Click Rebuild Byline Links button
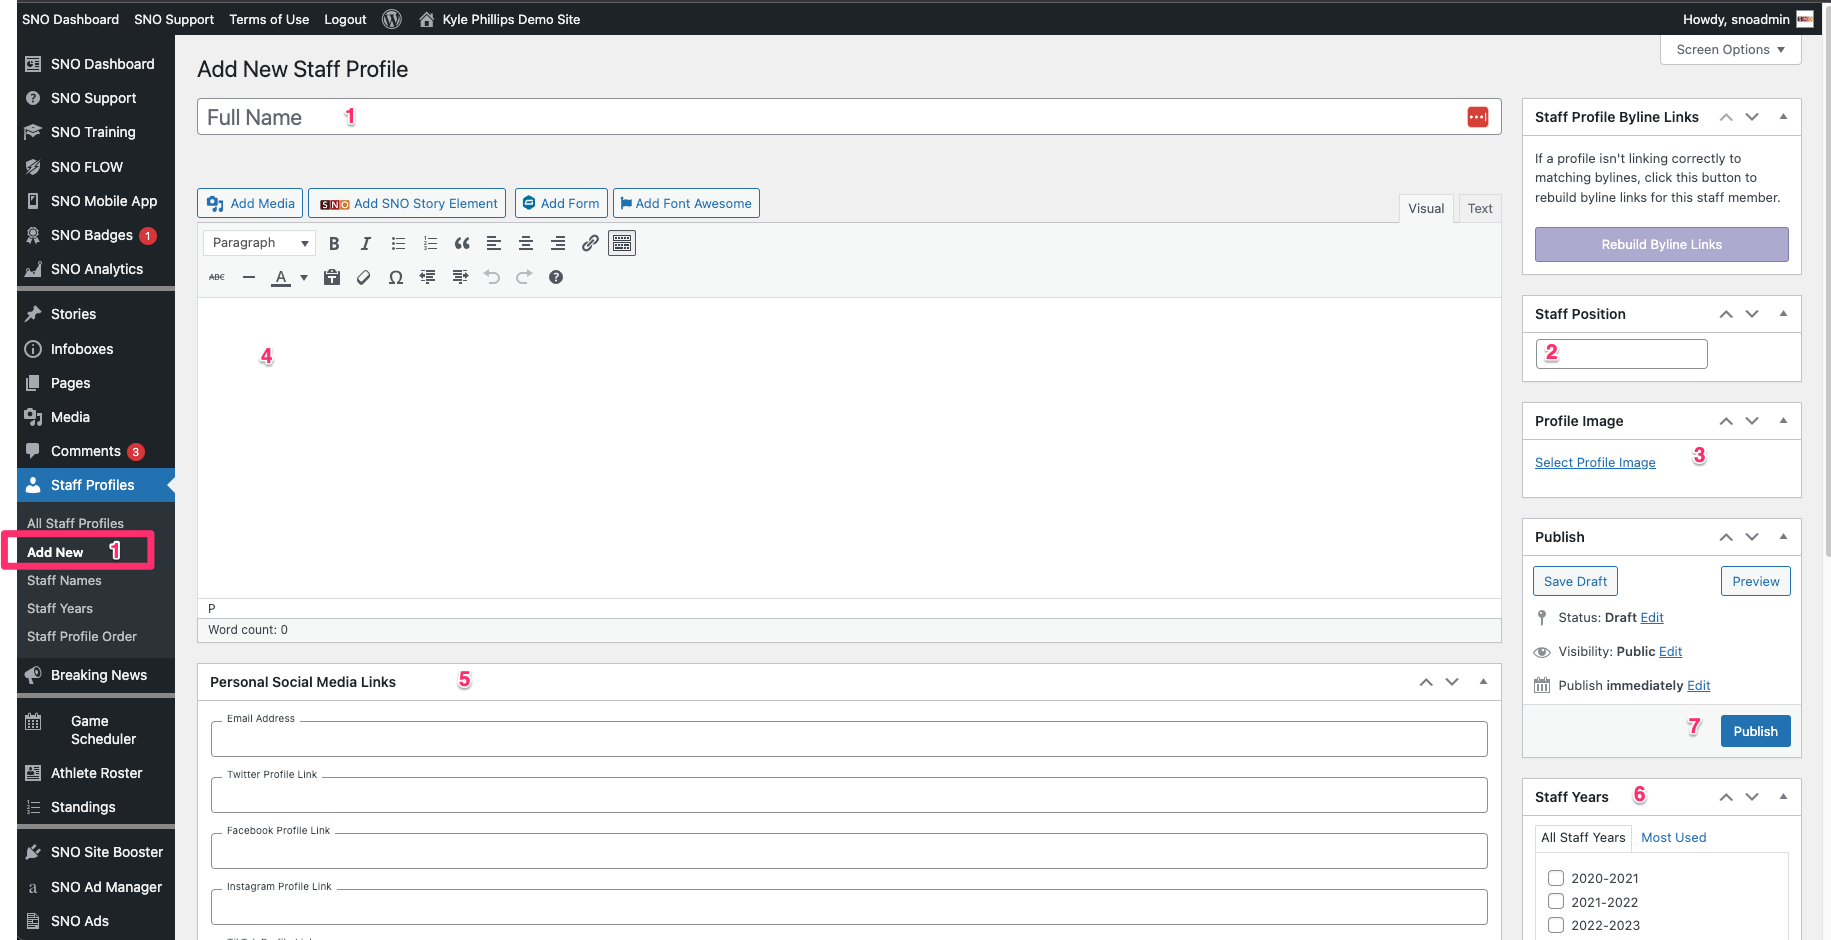The width and height of the screenshot is (1831, 940). (x=1662, y=245)
